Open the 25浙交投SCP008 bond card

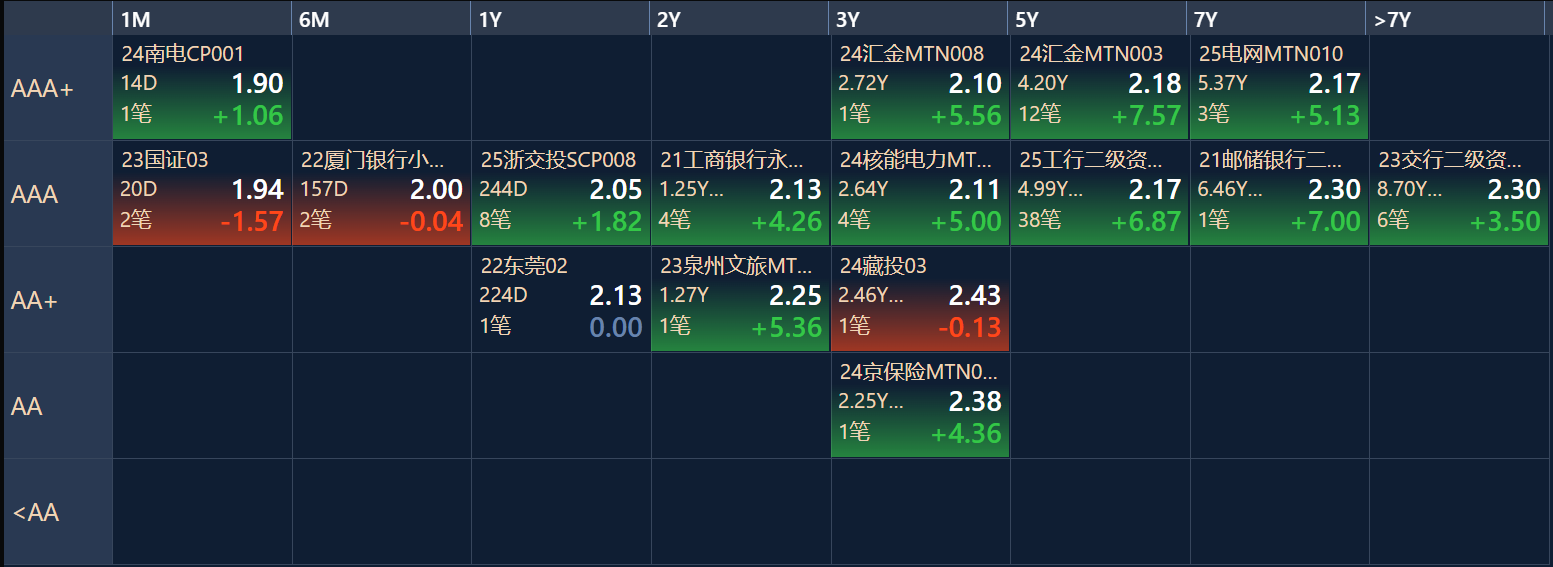coord(561,194)
